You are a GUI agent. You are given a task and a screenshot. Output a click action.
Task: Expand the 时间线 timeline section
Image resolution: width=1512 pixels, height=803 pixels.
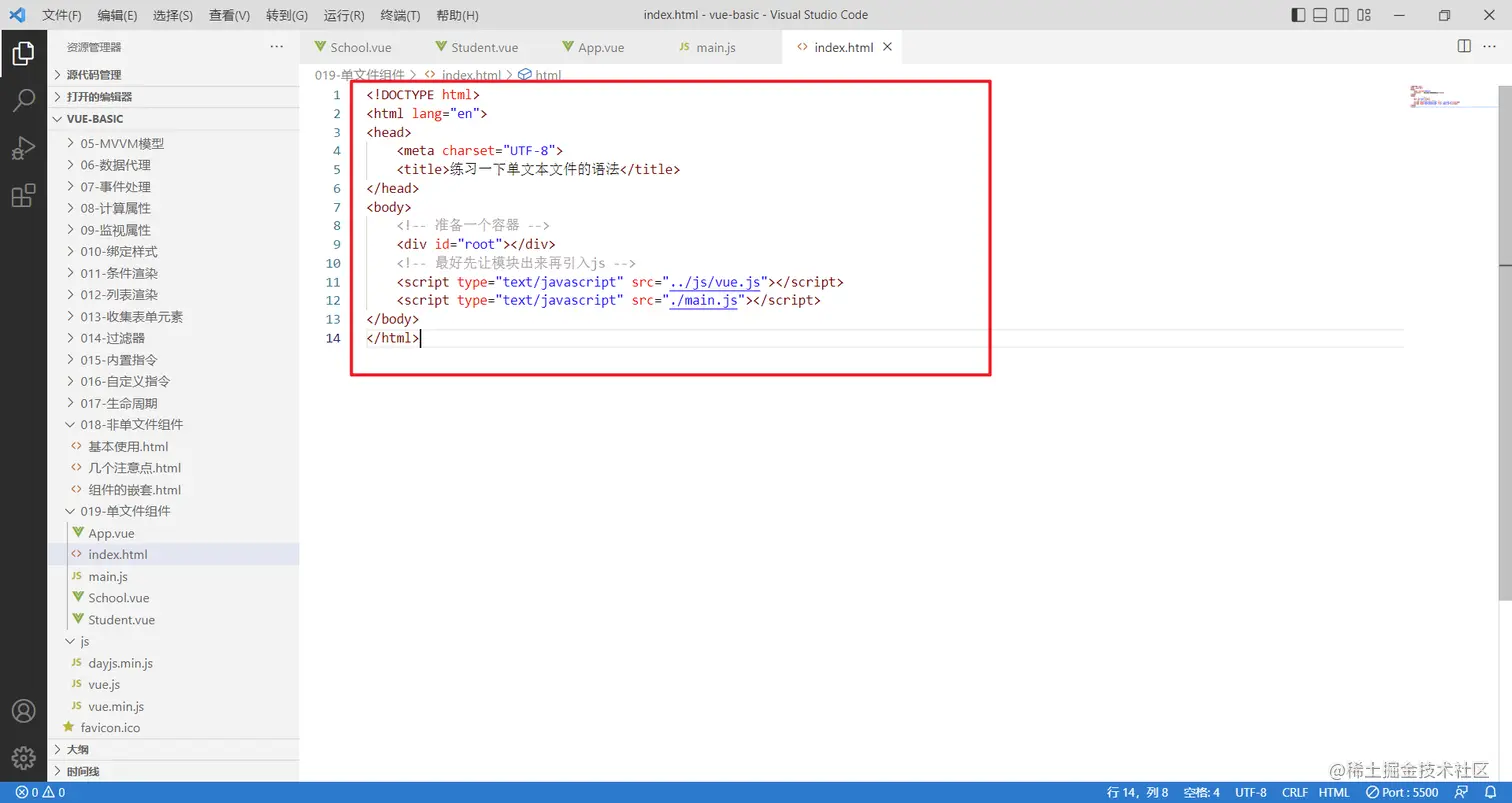[174, 771]
